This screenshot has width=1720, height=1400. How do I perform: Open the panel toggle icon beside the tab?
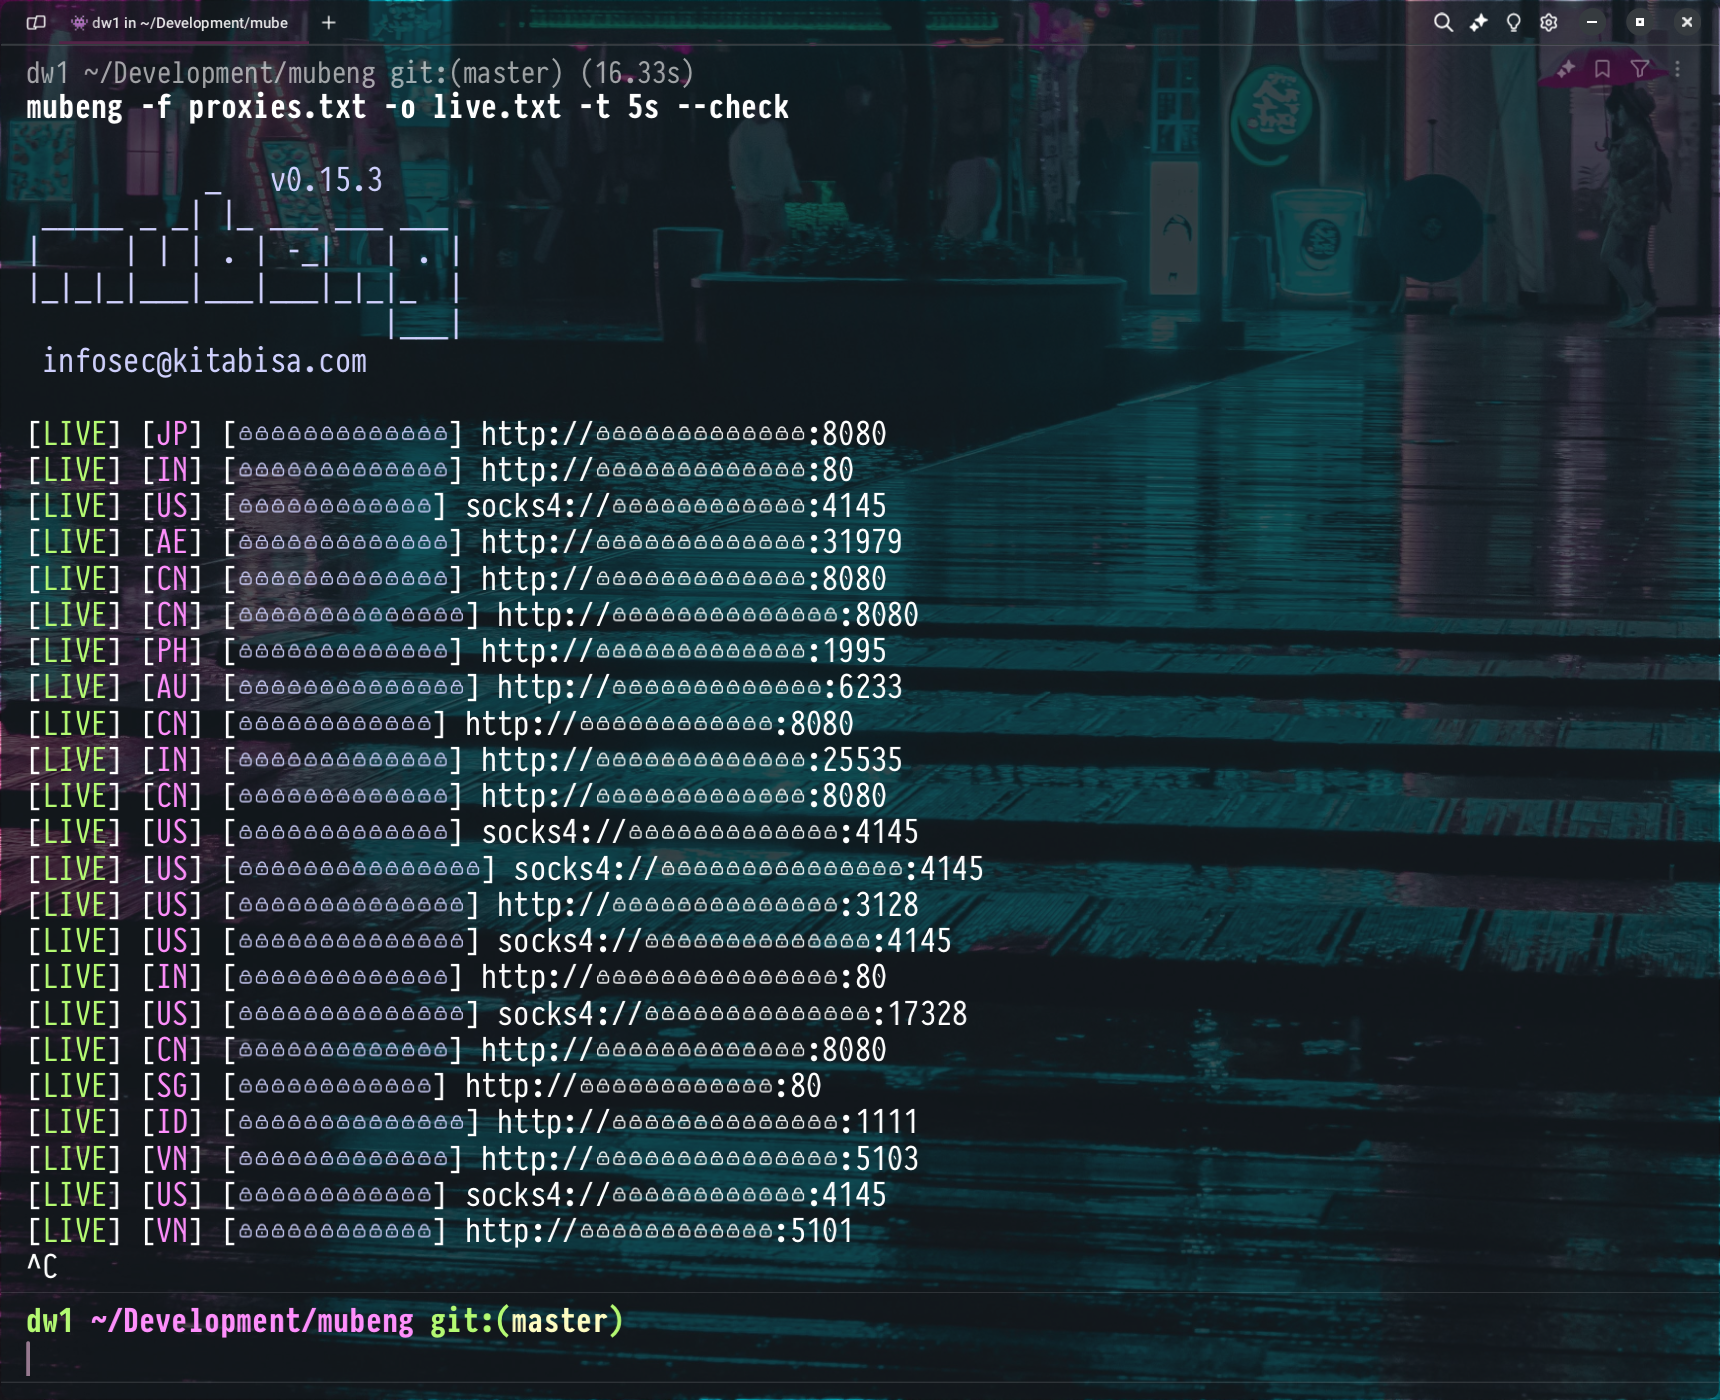(x=36, y=22)
